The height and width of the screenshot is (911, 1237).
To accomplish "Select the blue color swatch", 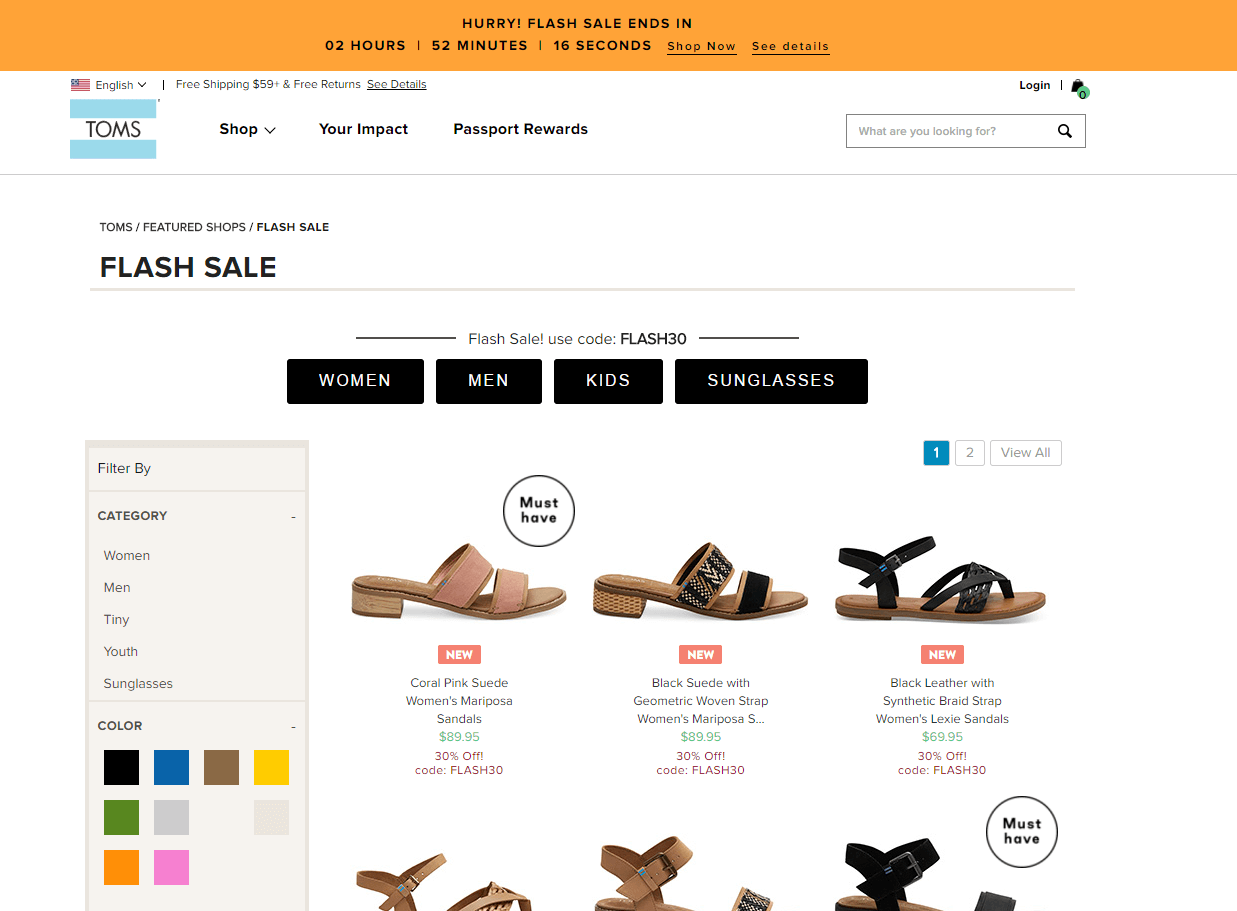I will 171,767.
